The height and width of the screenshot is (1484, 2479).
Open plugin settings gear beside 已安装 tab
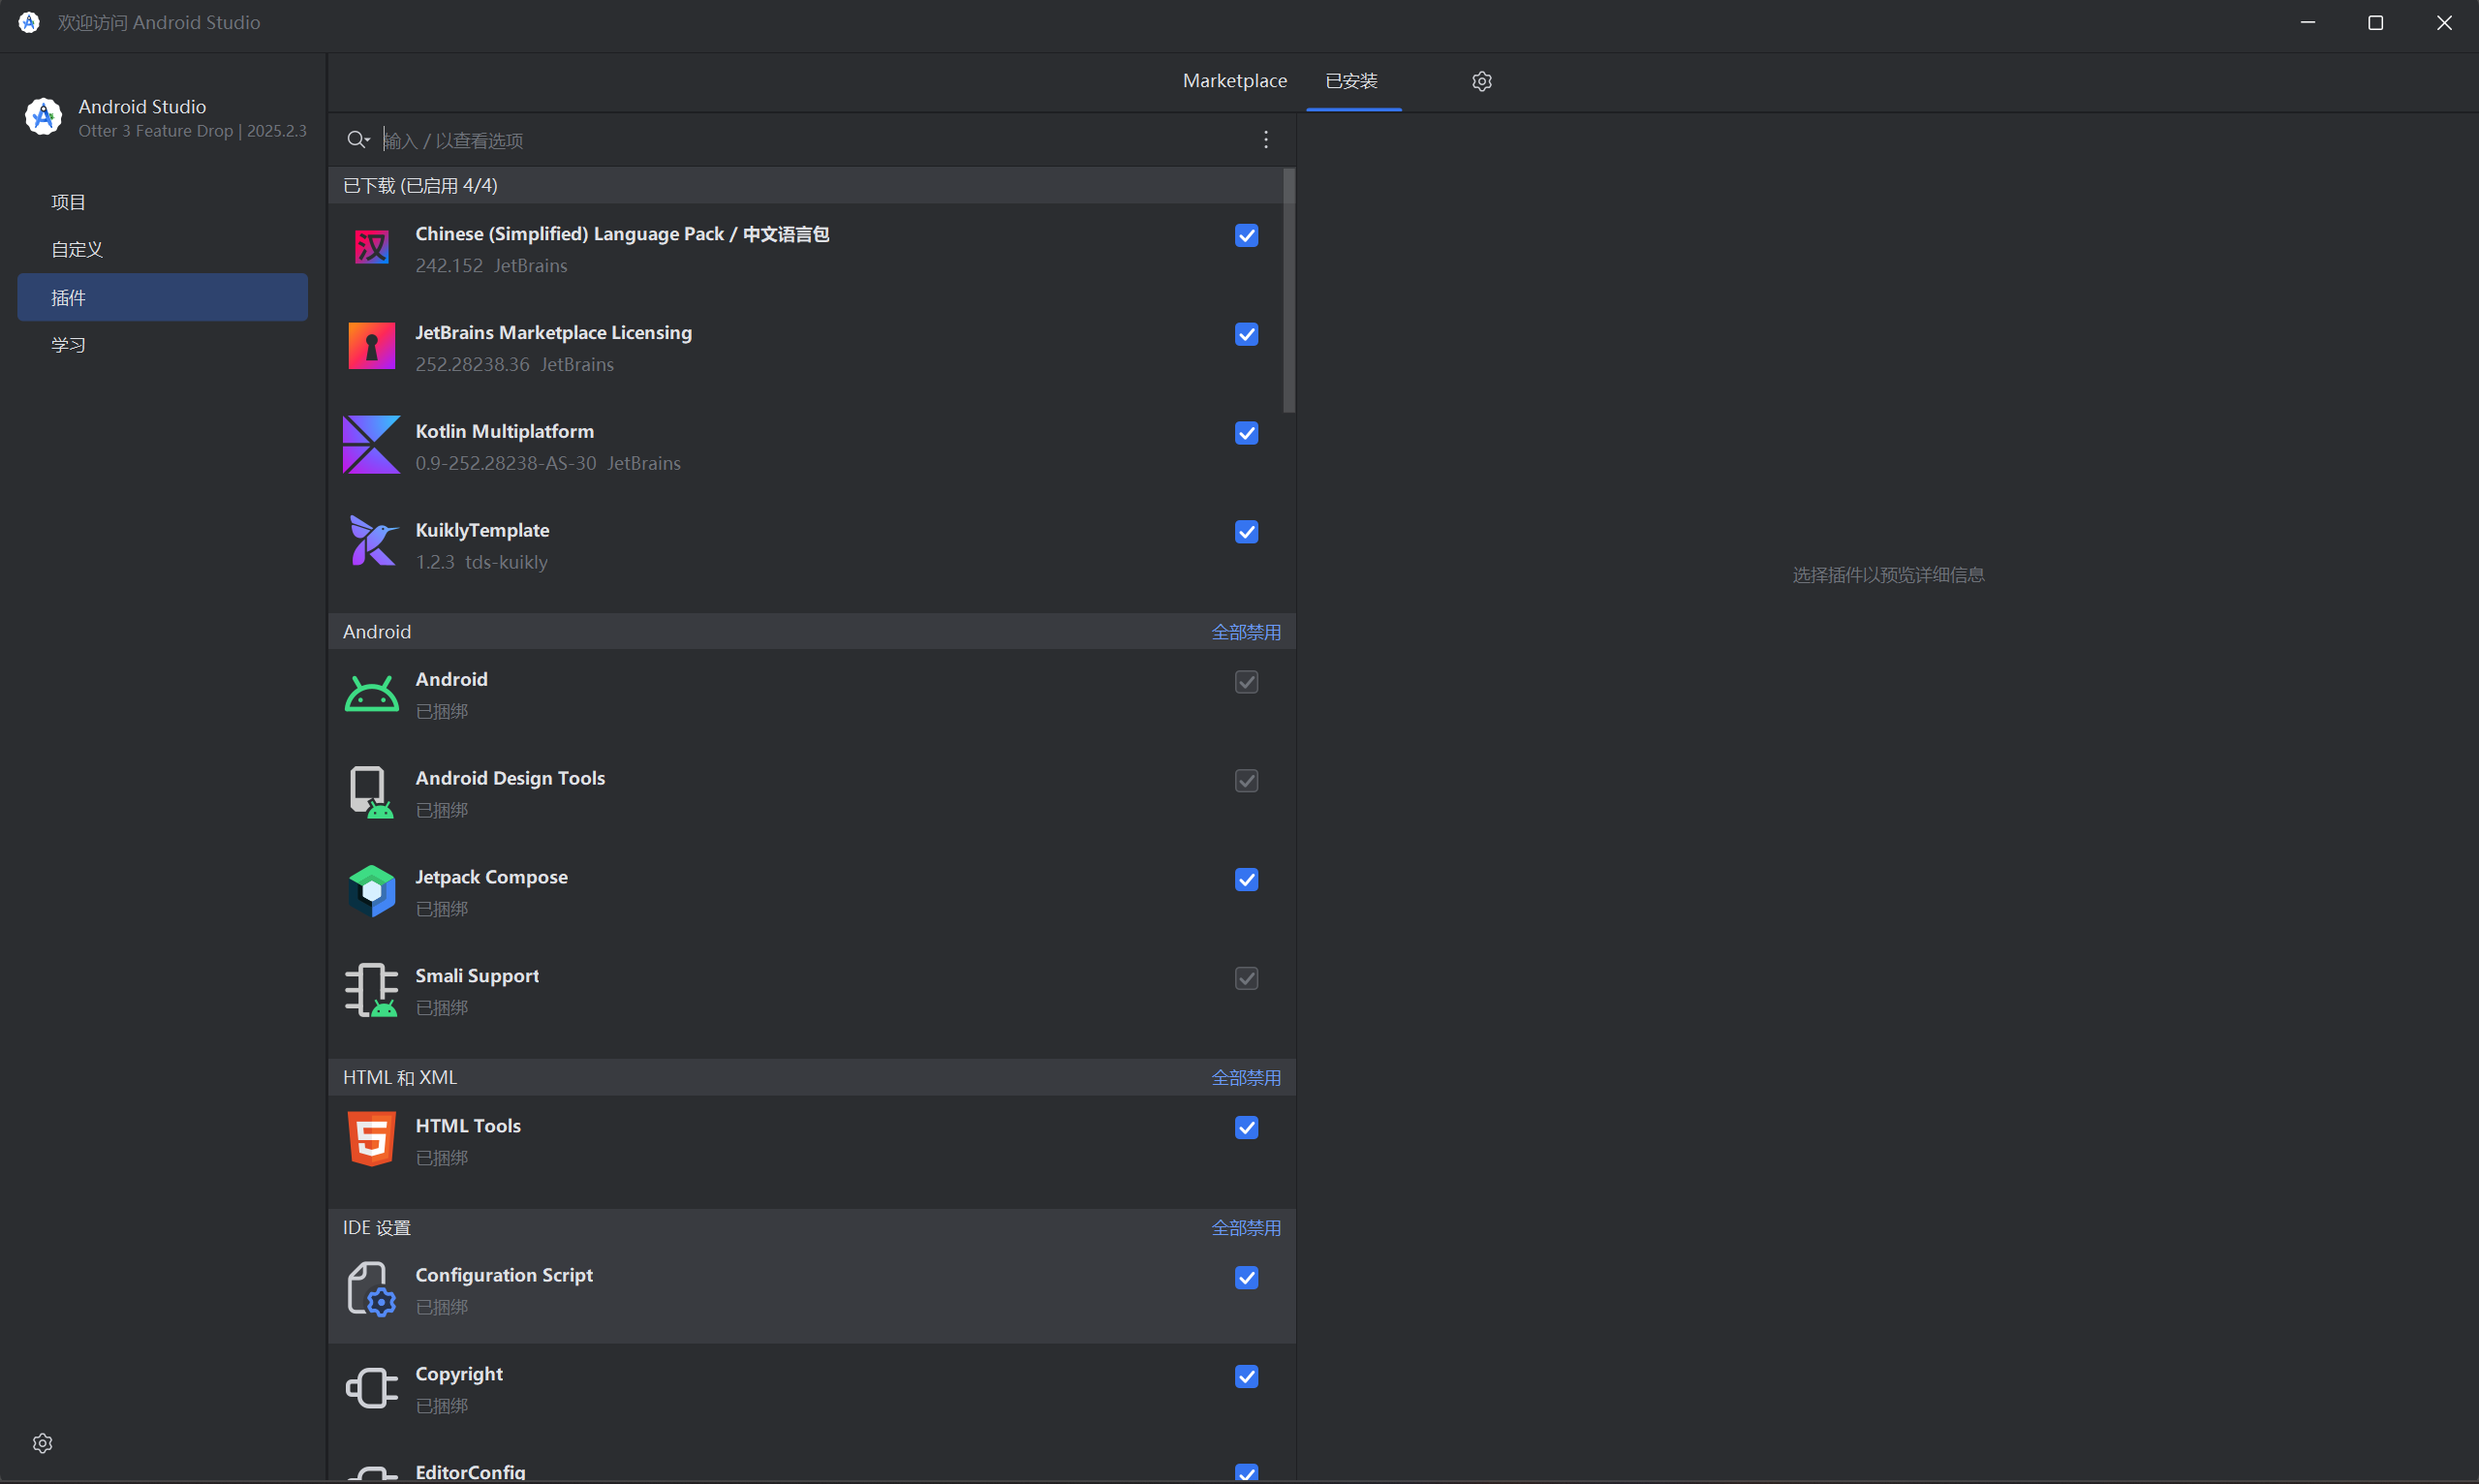[x=1481, y=81]
